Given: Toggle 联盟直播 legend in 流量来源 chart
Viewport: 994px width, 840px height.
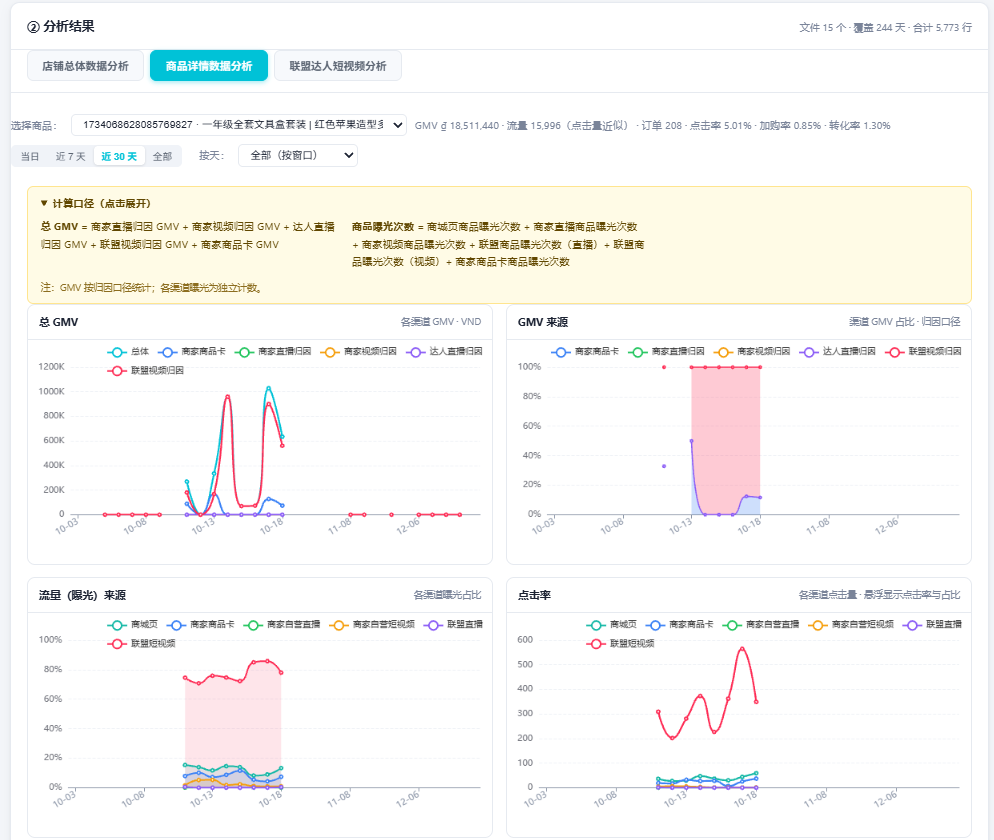Looking at the screenshot, I should click(x=453, y=625).
